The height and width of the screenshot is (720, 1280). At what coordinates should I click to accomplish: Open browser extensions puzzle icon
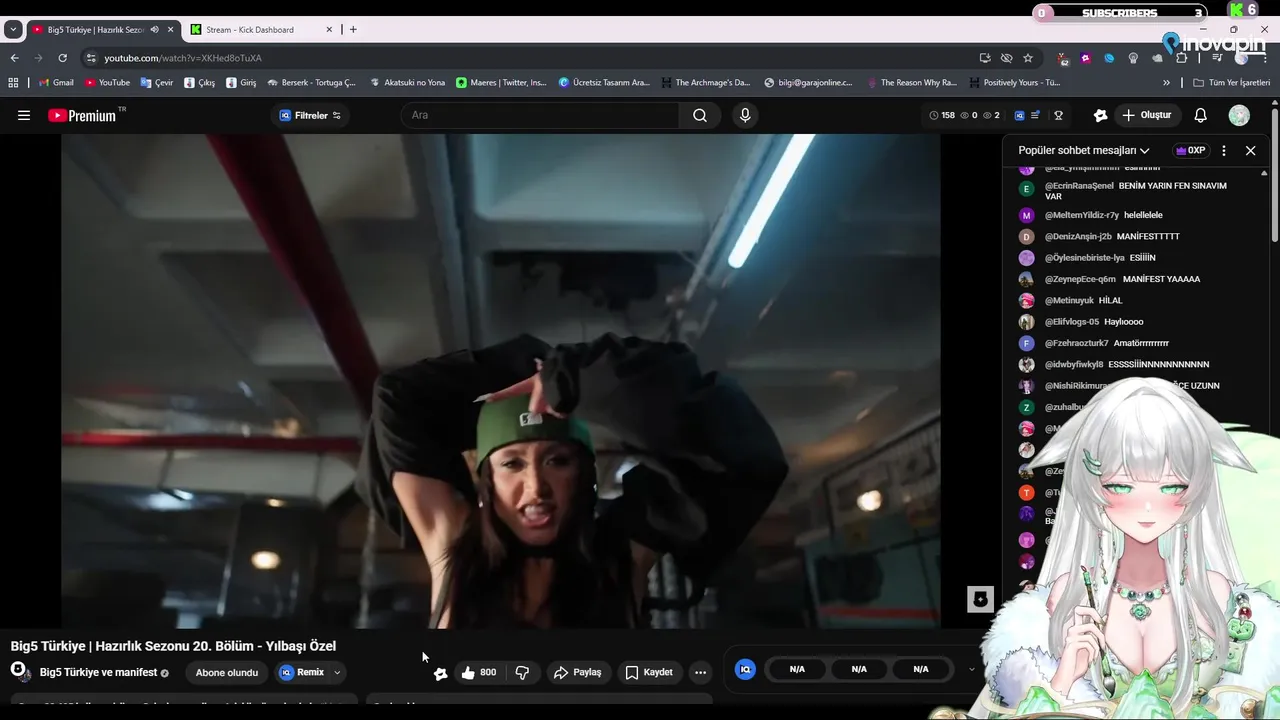coord(1181,58)
